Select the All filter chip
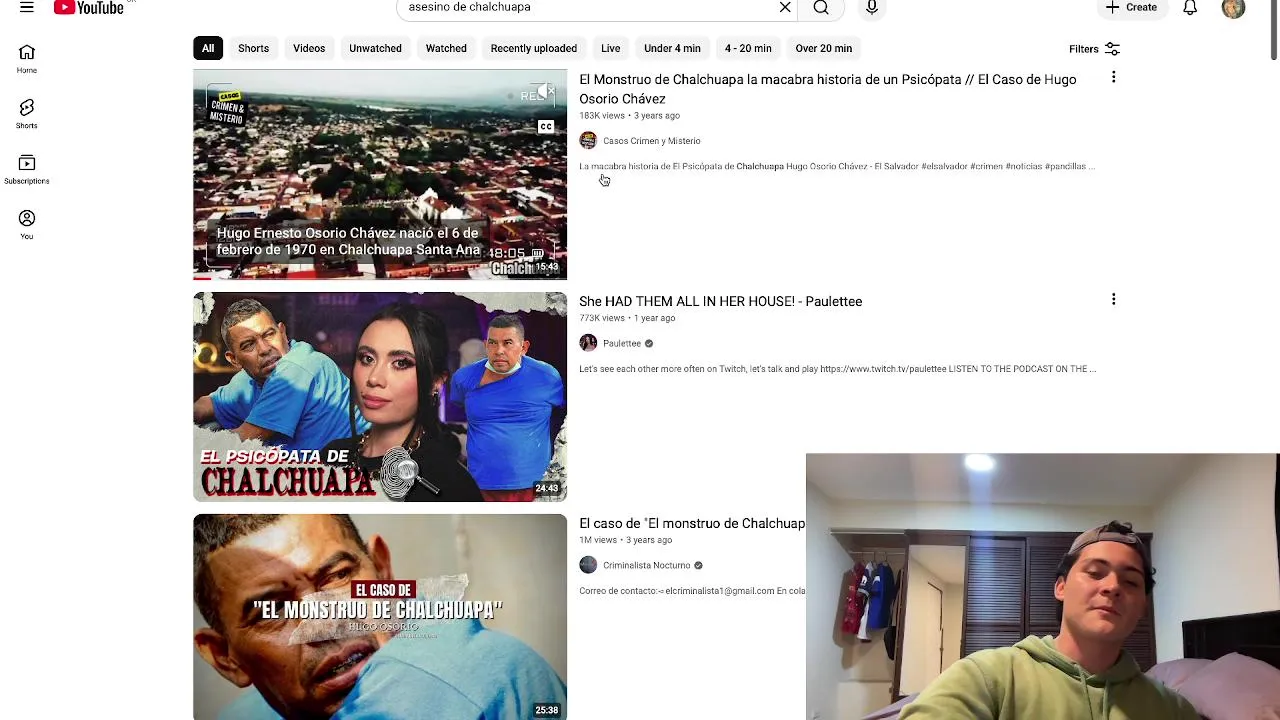1280x720 pixels. click(x=207, y=48)
